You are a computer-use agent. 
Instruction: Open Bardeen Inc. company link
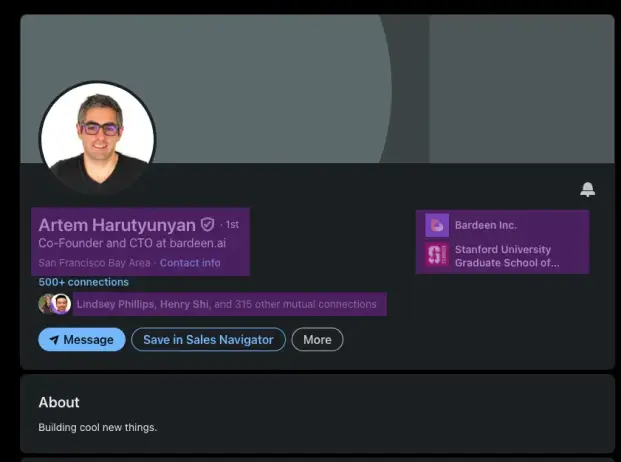[486, 225]
